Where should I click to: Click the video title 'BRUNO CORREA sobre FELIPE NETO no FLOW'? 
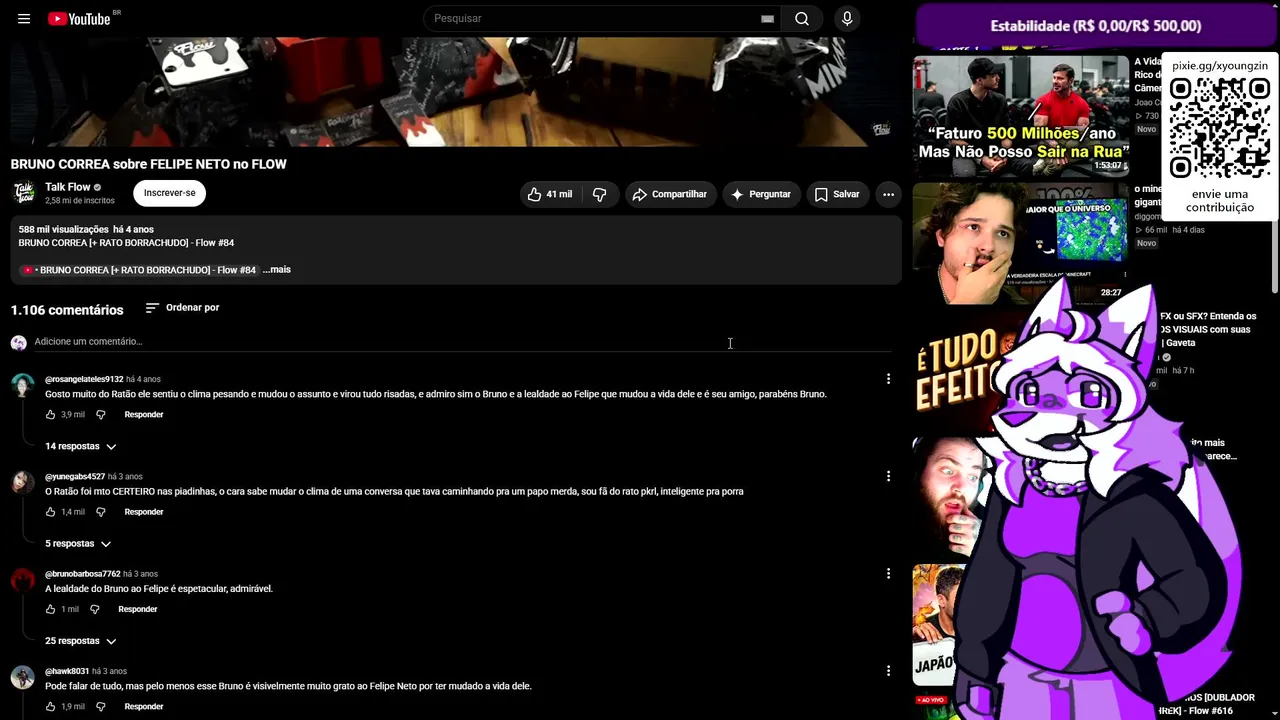pos(149,164)
